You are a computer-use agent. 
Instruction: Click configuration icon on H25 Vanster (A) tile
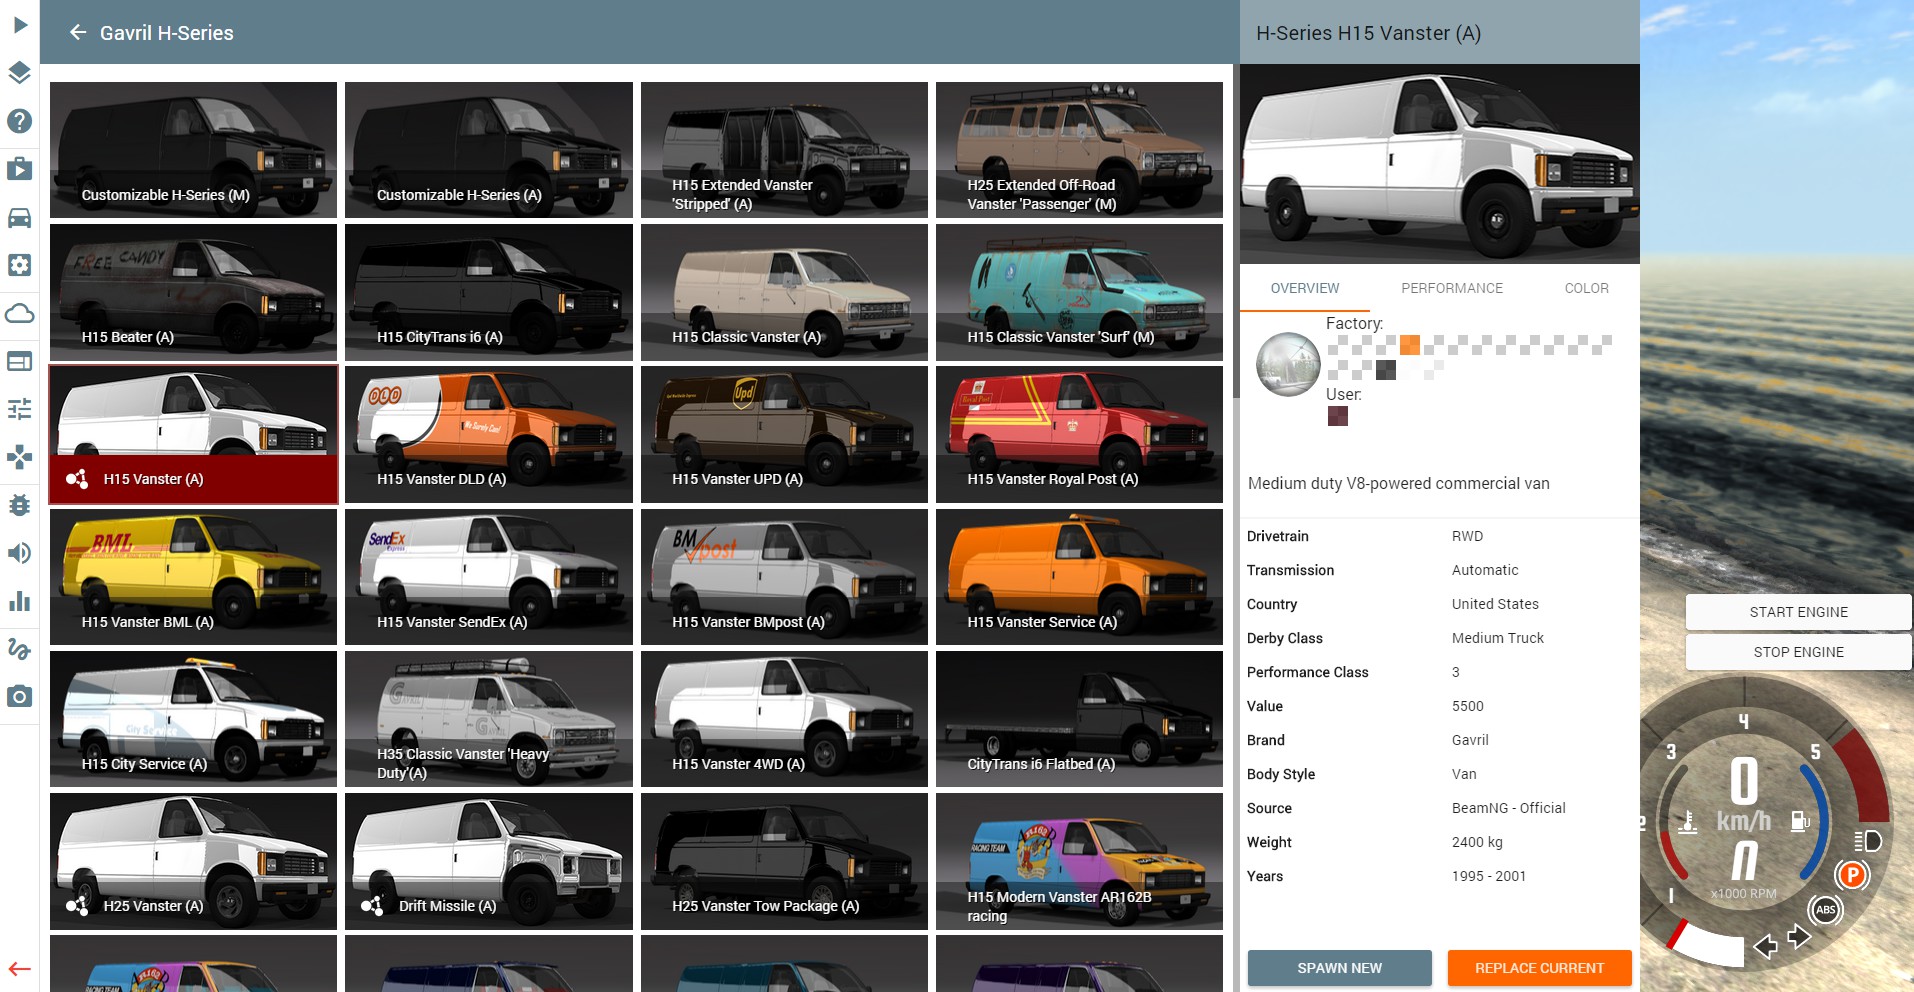(77, 906)
